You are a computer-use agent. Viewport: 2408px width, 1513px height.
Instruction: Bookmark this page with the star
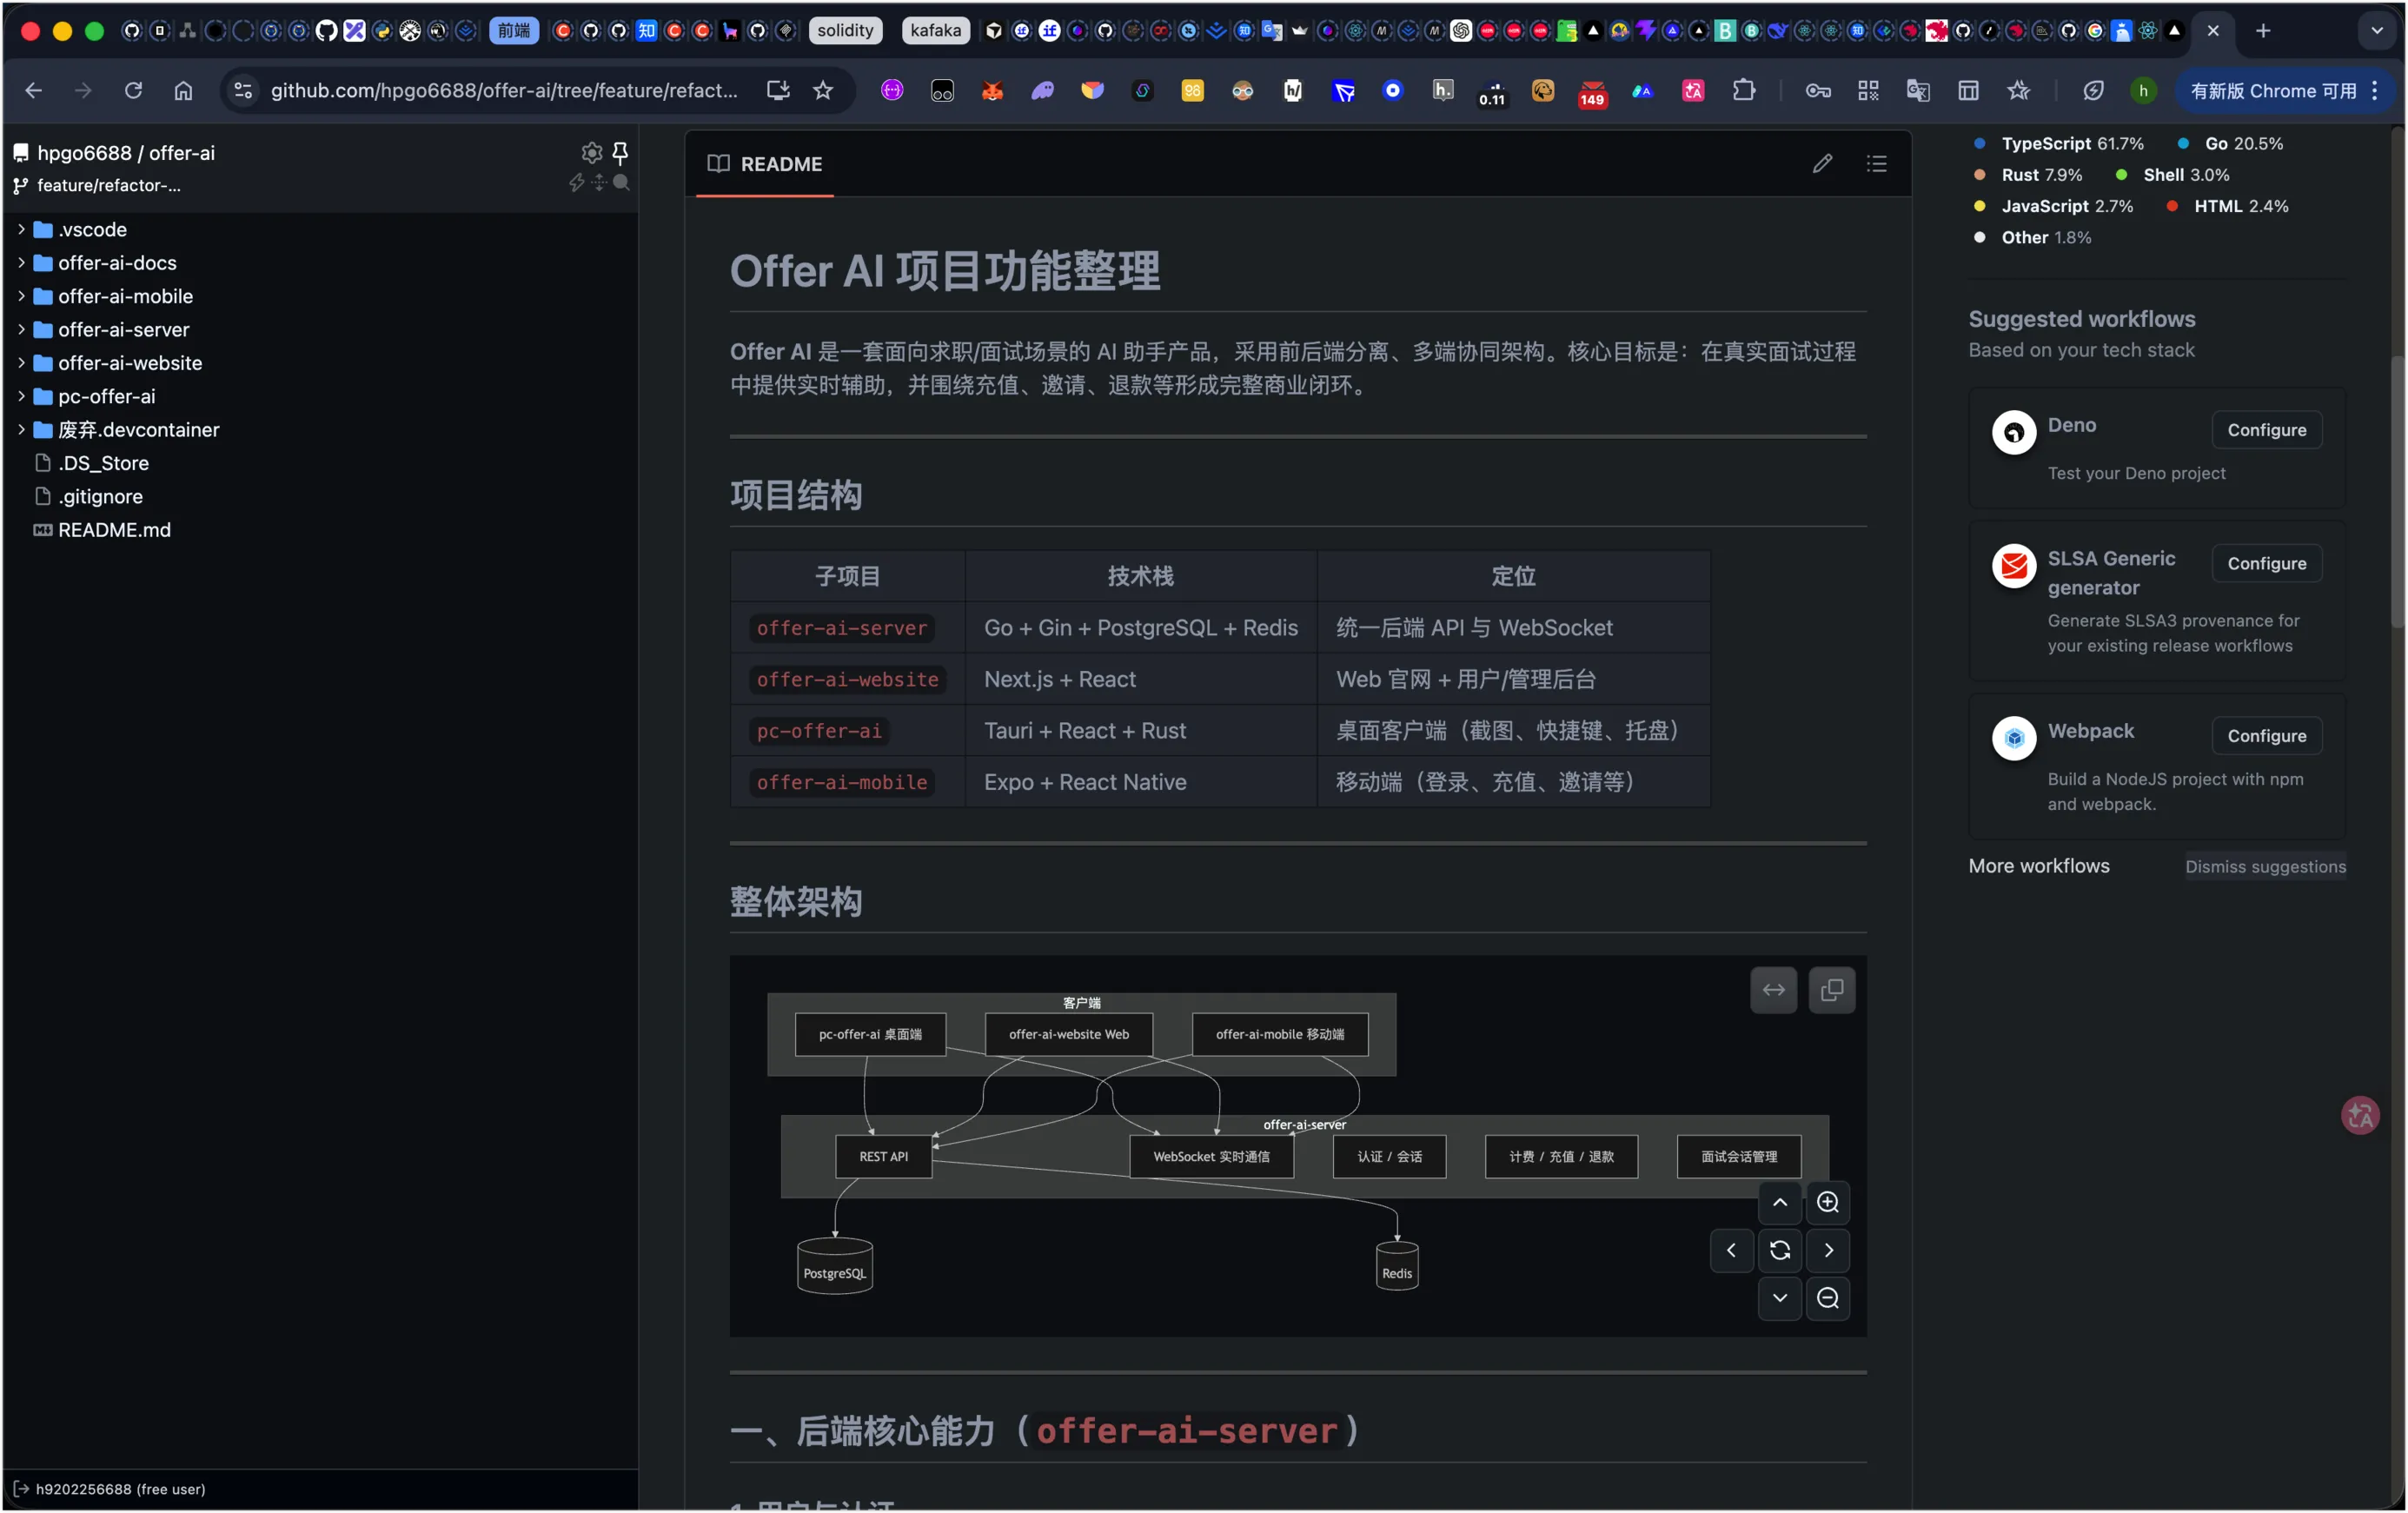tap(823, 90)
